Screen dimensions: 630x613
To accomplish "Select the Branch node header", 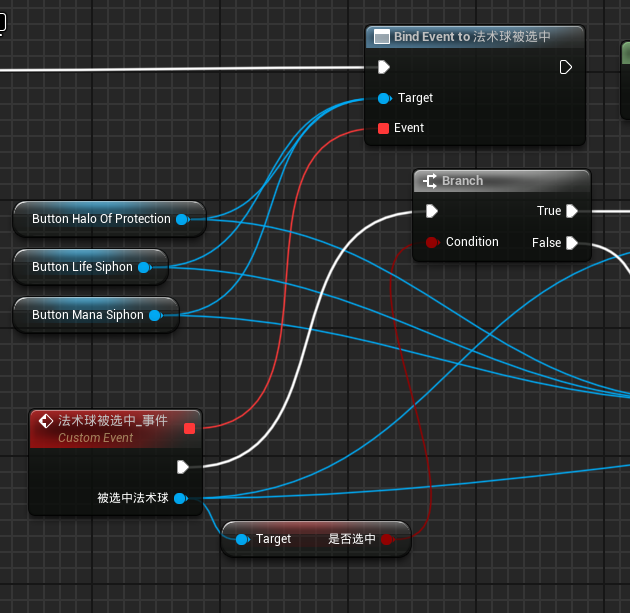I will 502,181.
